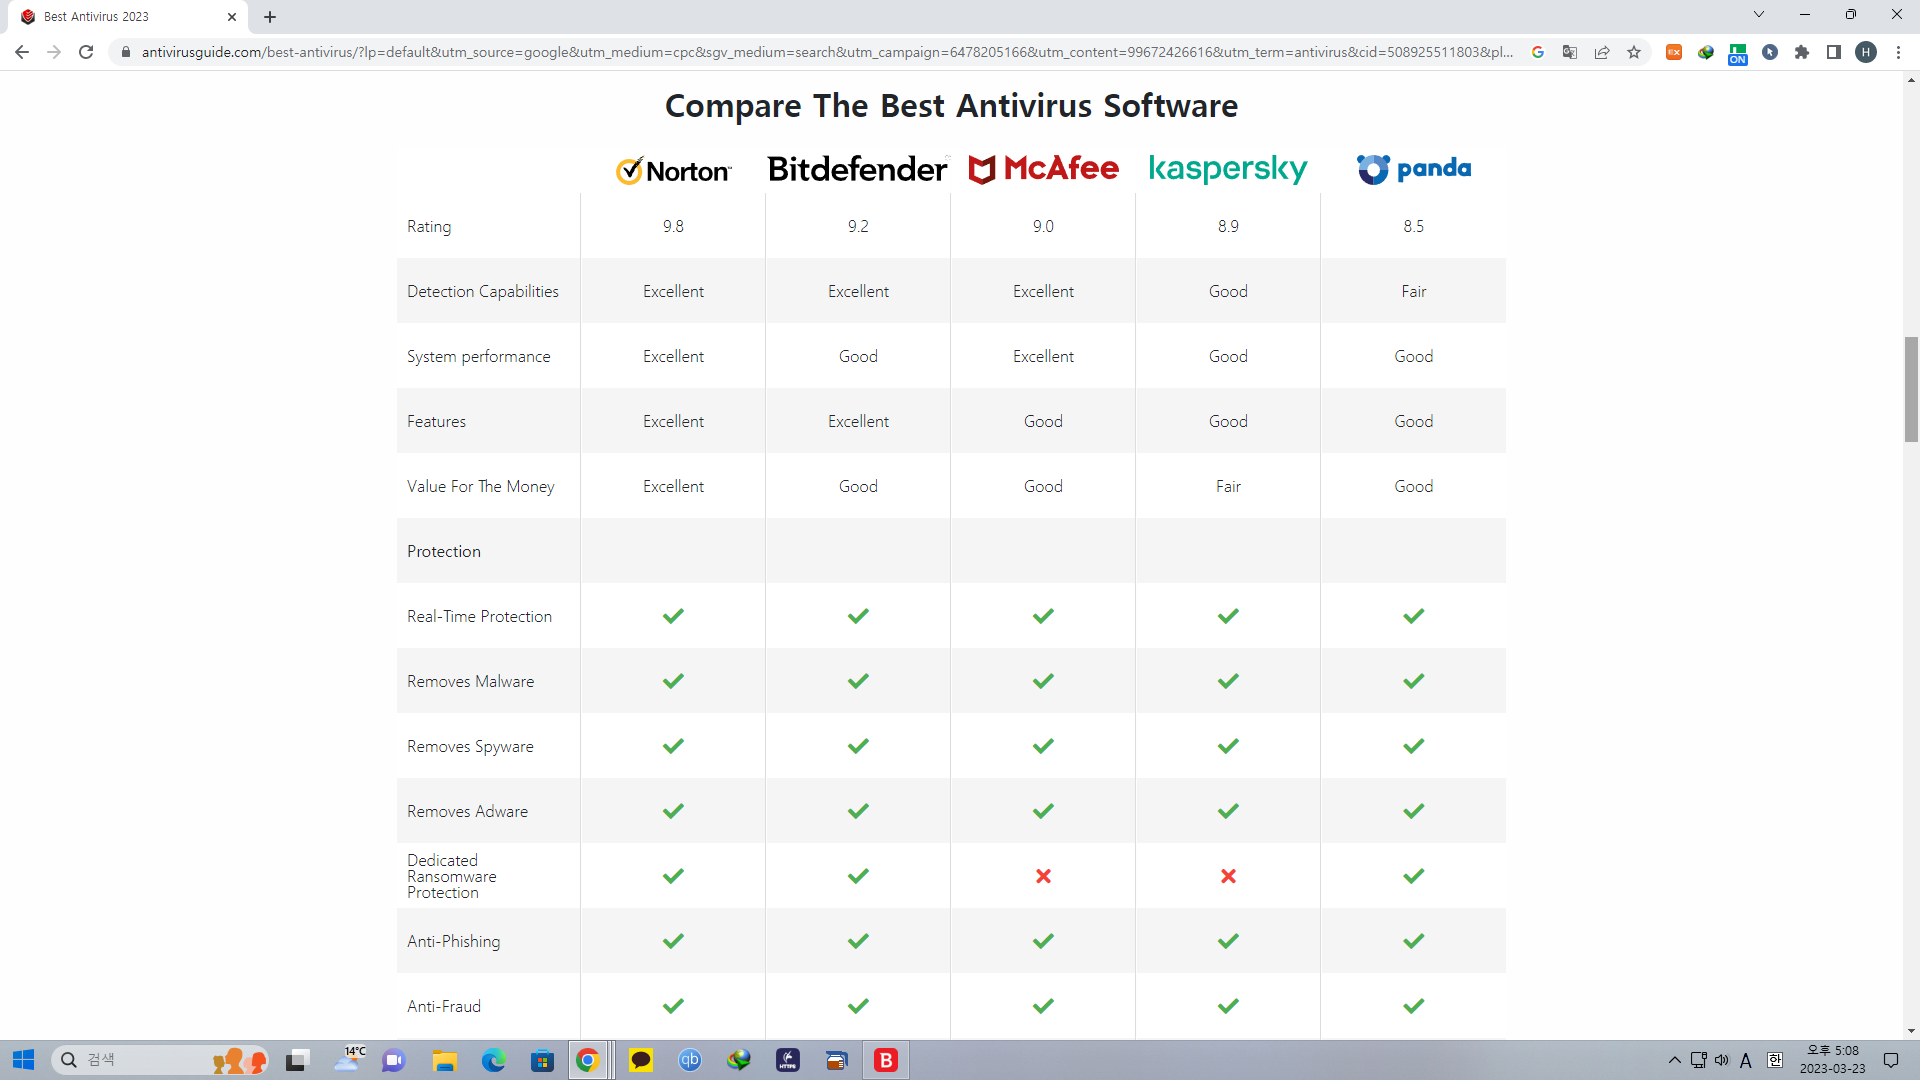The image size is (1920, 1080).
Task: Open the Extensions puzzle icon
Action: [1802, 52]
